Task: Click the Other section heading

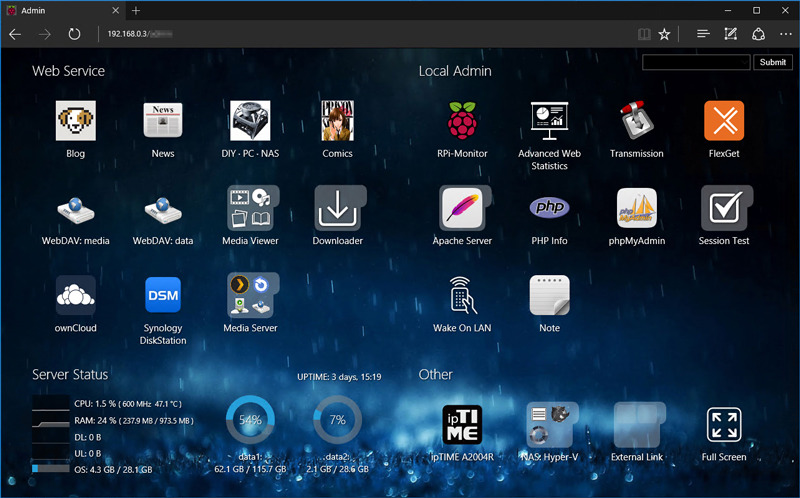Action: click(435, 375)
